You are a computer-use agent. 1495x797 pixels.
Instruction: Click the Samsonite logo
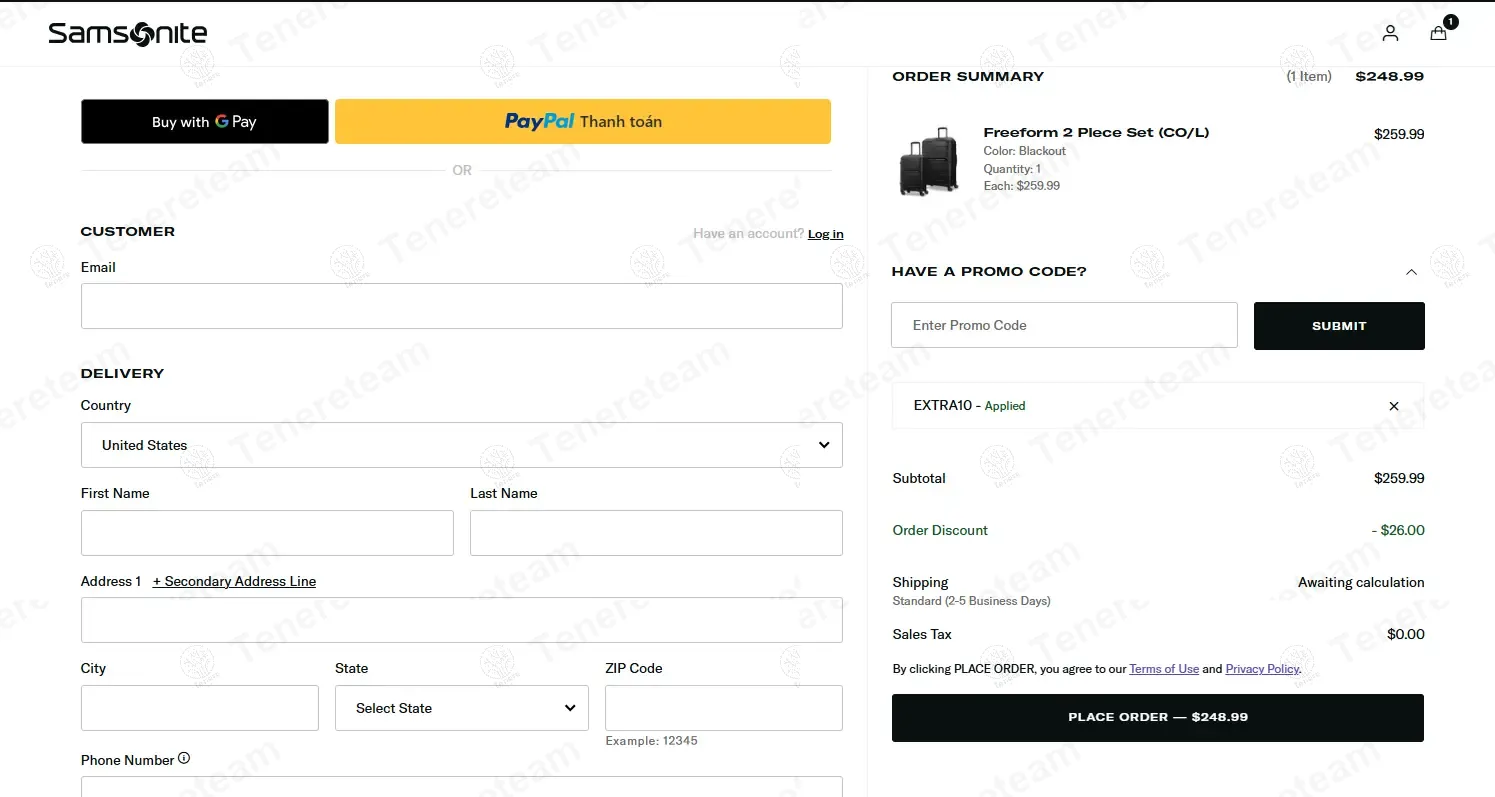coord(127,33)
